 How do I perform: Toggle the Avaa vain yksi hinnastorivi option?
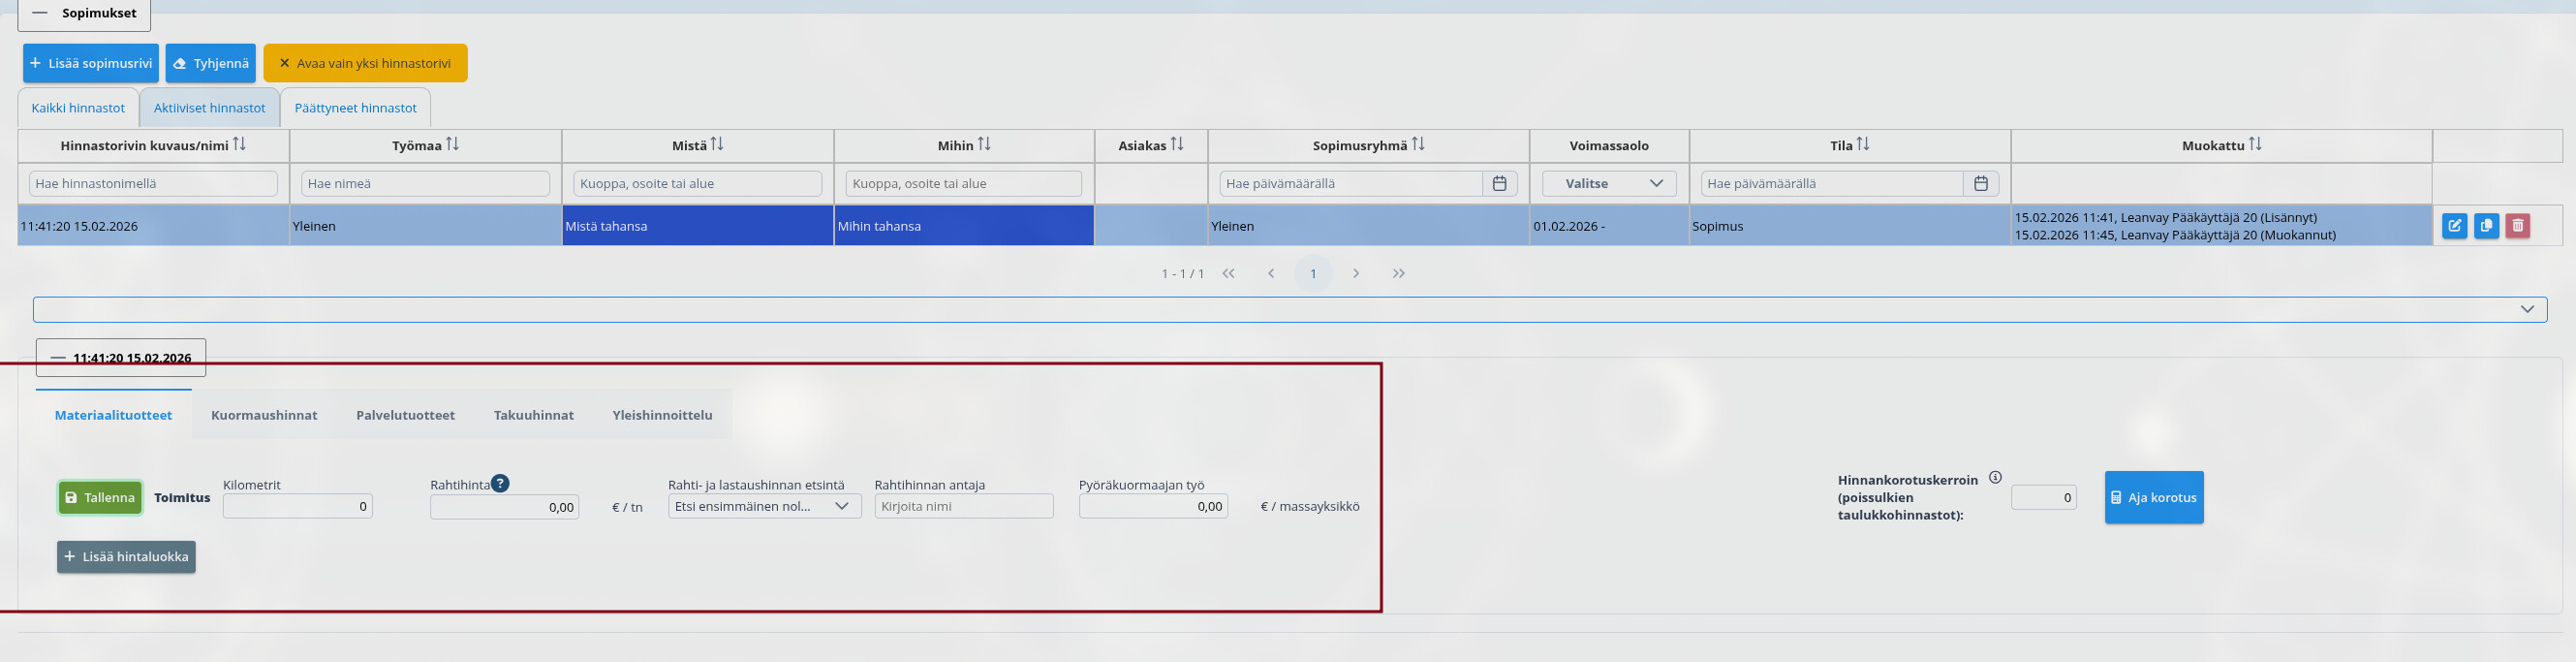(365, 63)
